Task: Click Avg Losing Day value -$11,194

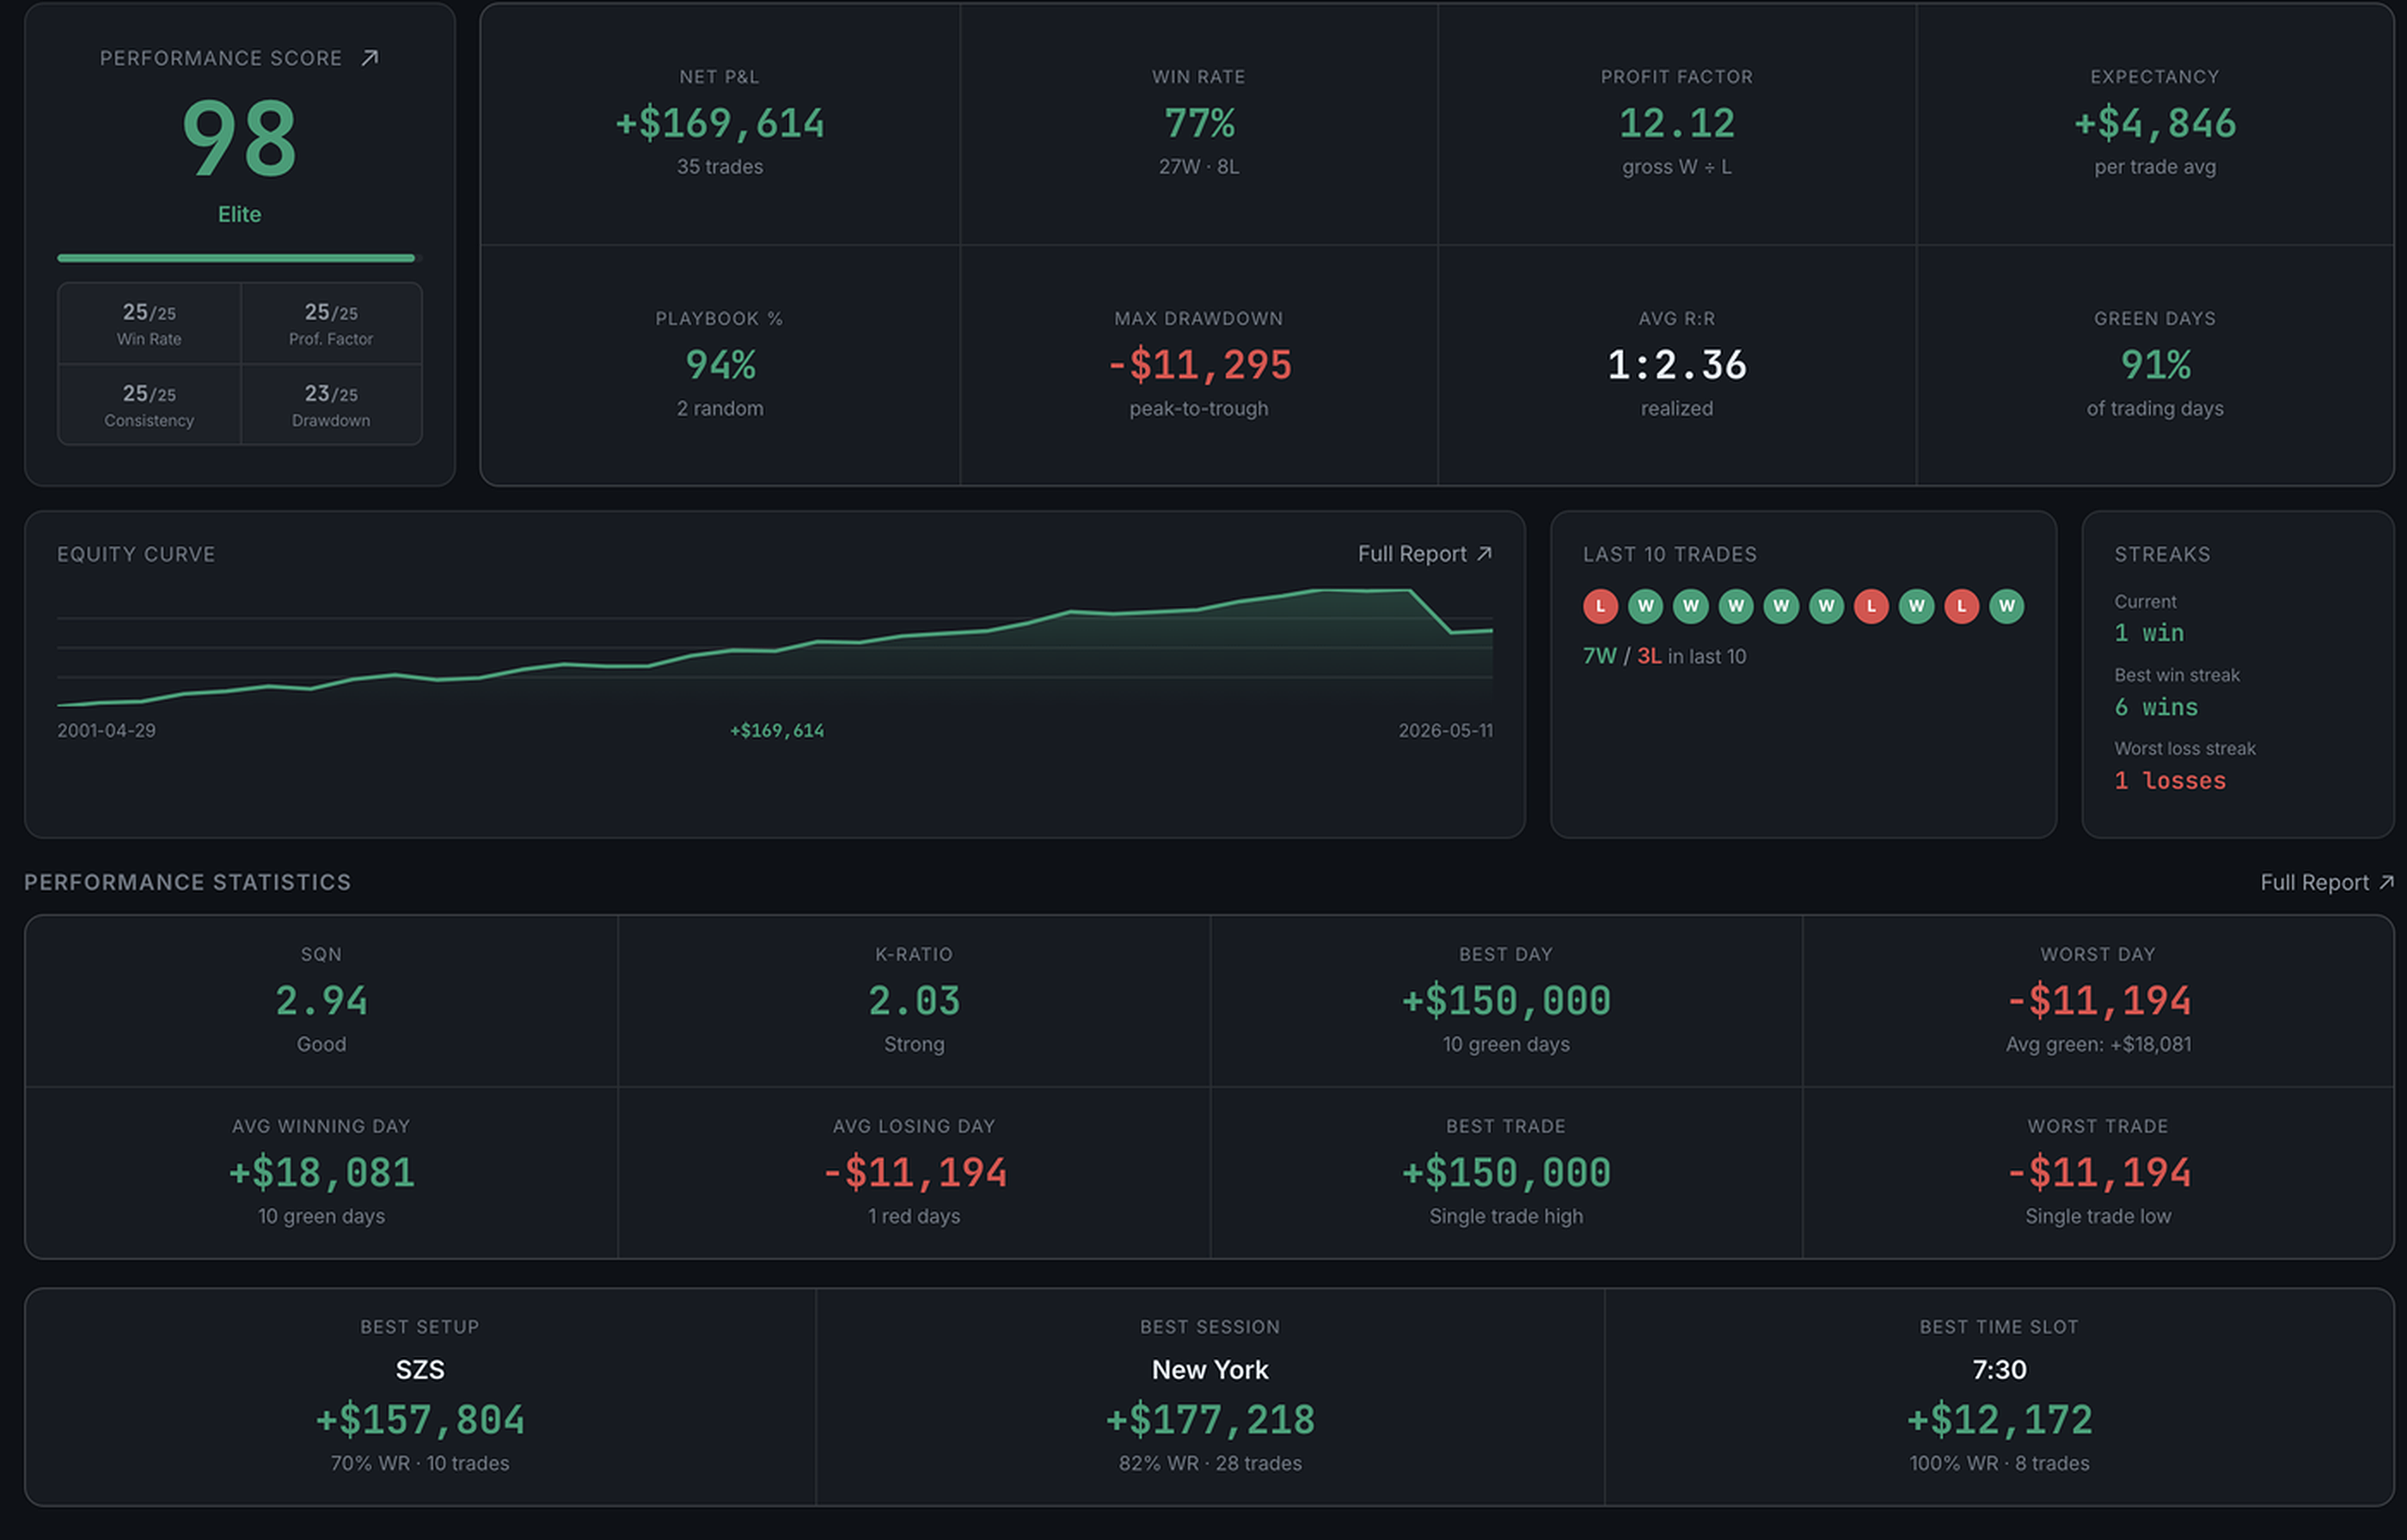Action: coord(914,1173)
